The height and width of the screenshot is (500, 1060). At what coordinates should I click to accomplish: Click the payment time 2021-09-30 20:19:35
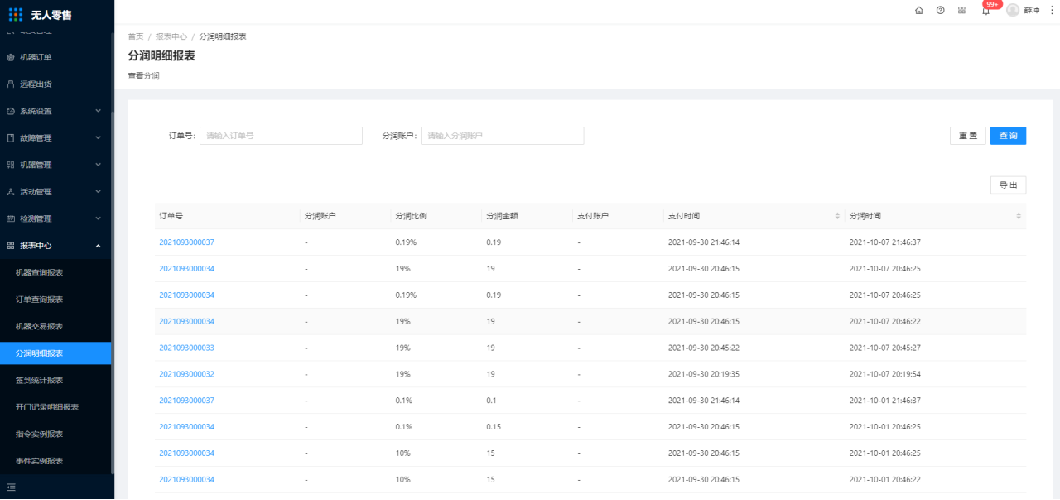coord(704,374)
